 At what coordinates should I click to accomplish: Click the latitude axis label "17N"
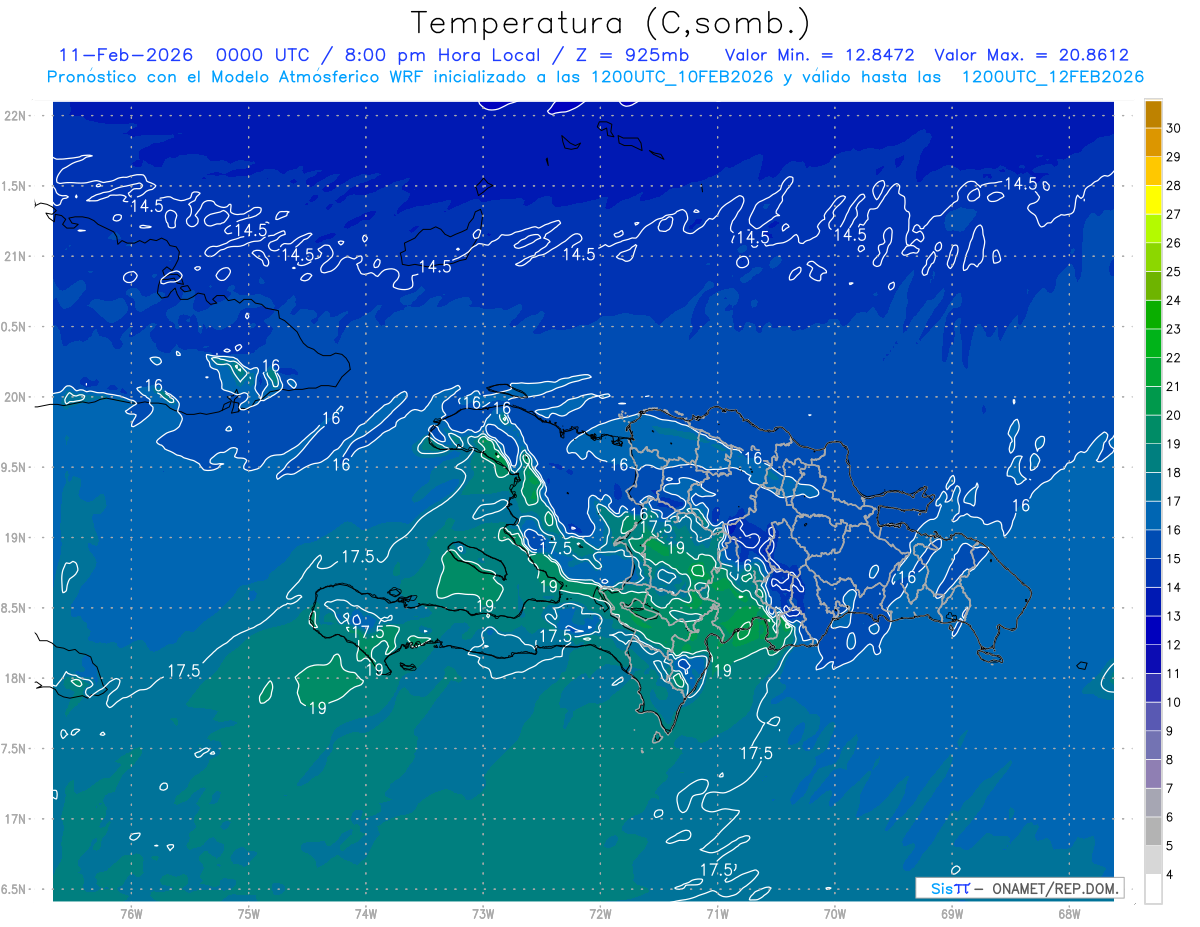(16, 820)
